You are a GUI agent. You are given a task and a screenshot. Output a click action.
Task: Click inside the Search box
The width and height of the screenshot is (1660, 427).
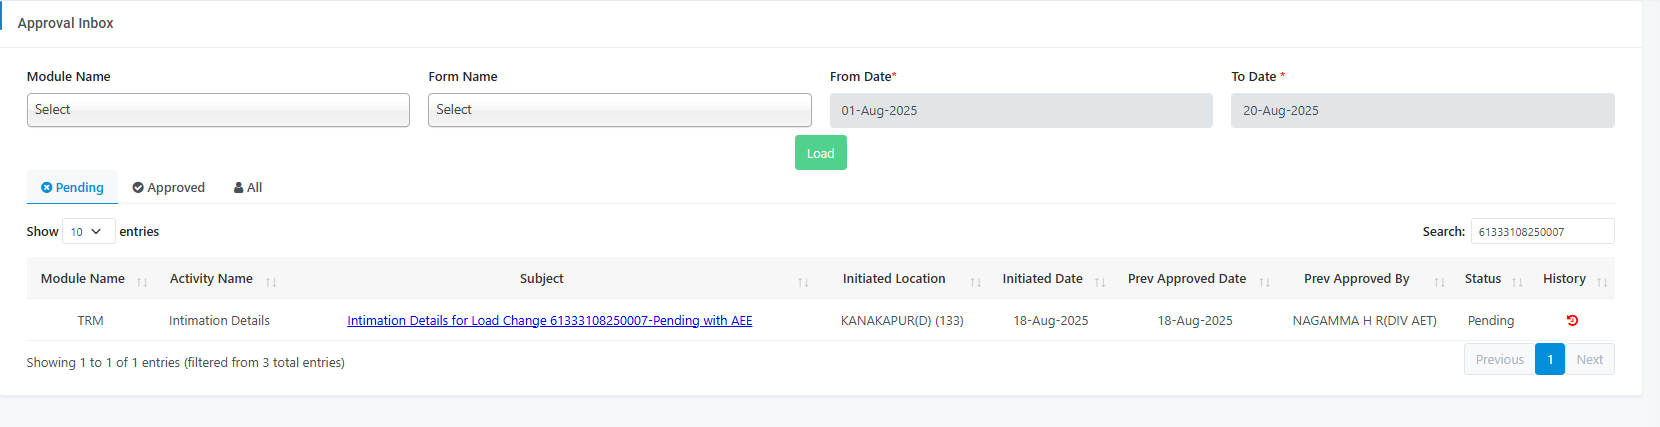(1541, 231)
